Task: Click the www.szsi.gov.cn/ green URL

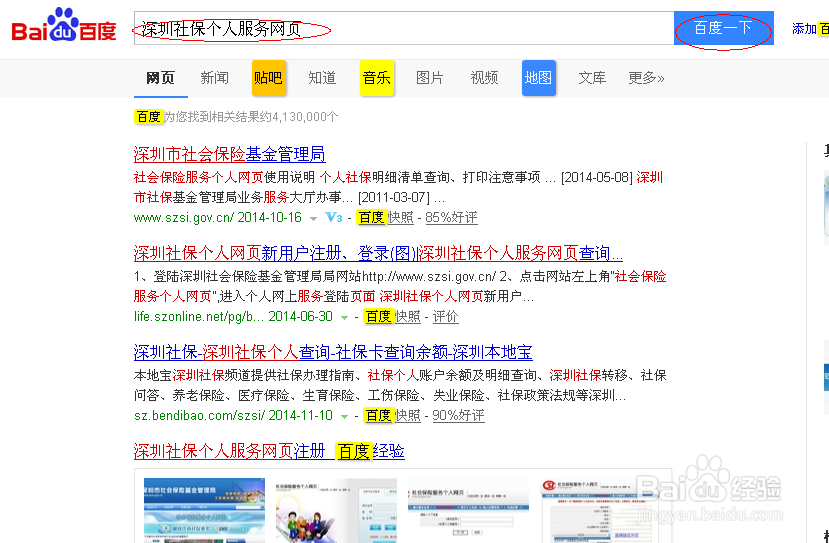Action: tap(184, 217)
